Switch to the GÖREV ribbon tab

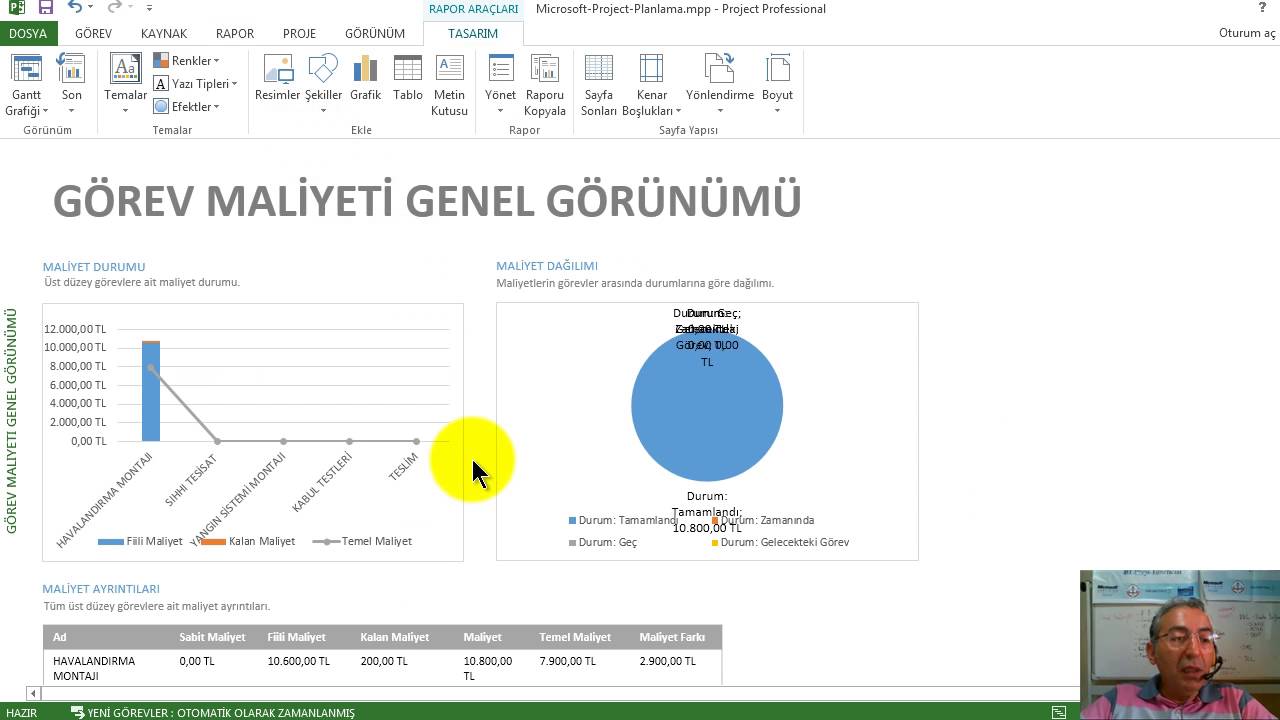click(93, 33)
